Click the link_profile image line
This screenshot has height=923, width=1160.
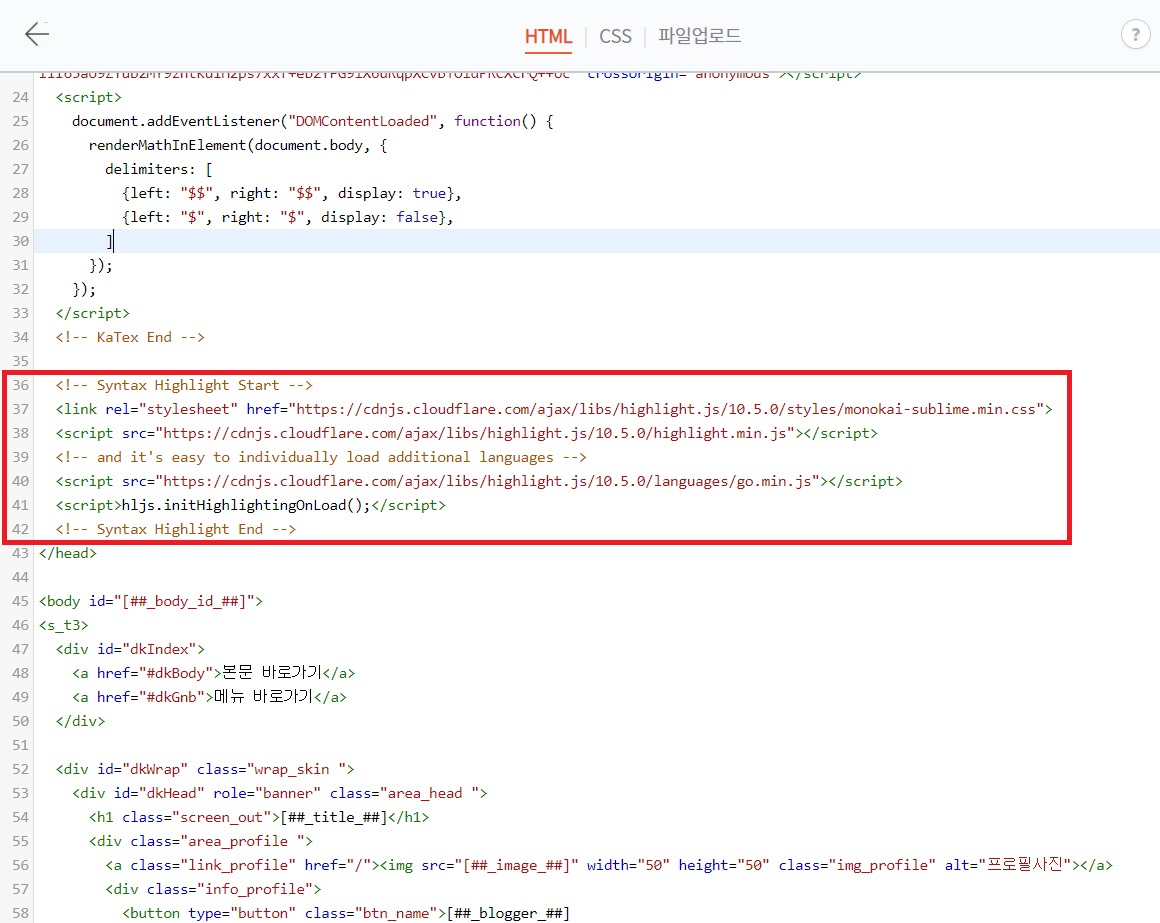[x=608, y=865]
